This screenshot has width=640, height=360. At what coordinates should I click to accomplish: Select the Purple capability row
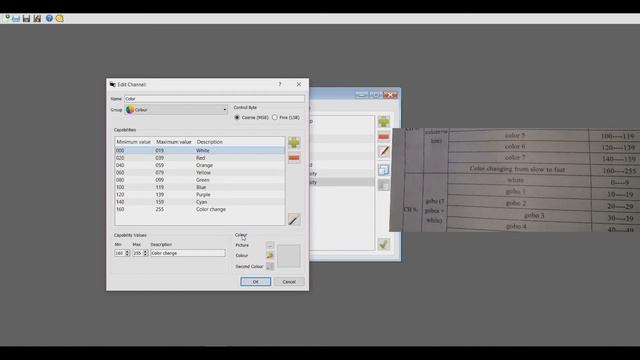click(x=200, y=195)
